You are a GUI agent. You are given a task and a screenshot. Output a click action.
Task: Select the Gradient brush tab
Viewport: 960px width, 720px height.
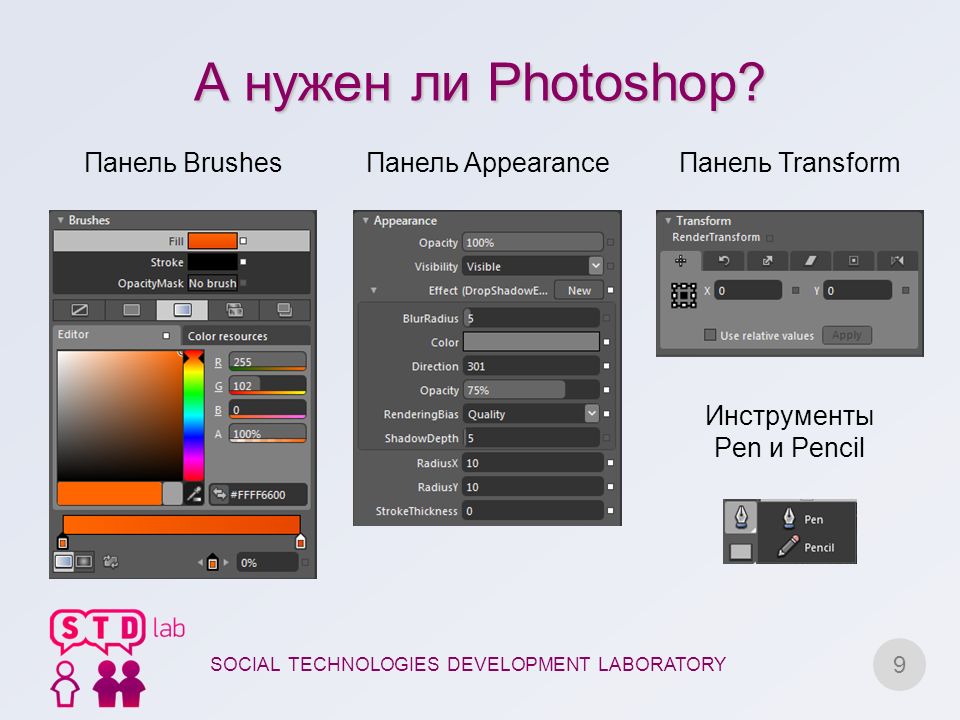pyautogui.click(x=182, y=310)
